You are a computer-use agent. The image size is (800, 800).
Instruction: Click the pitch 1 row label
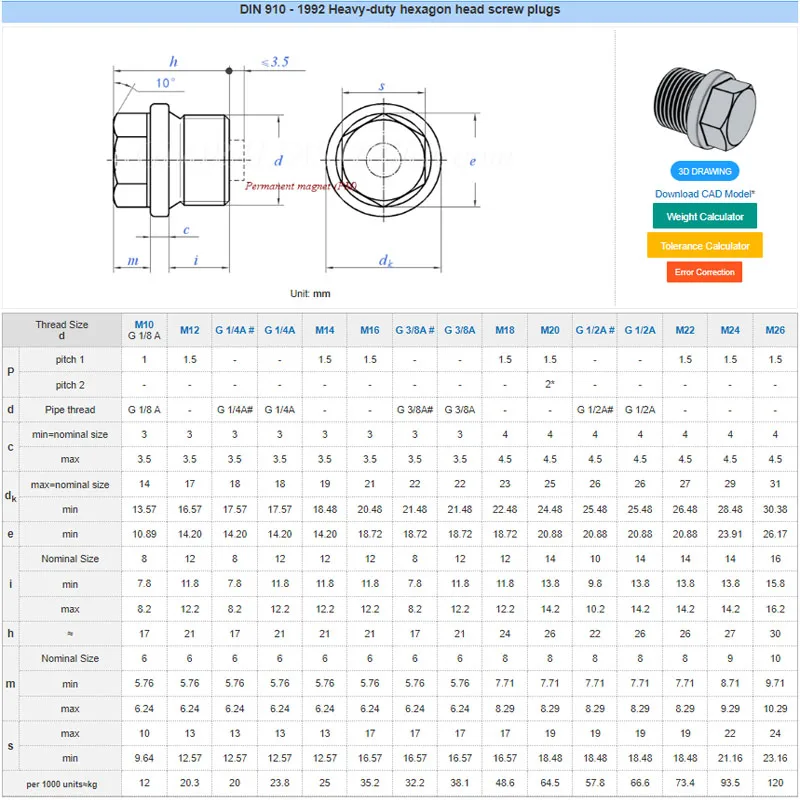(68, 359)
